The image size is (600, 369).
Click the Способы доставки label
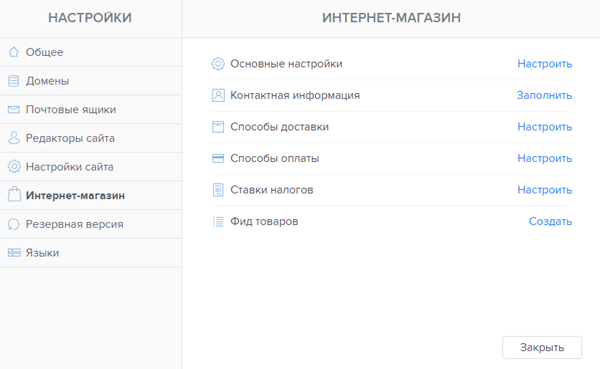279,127
